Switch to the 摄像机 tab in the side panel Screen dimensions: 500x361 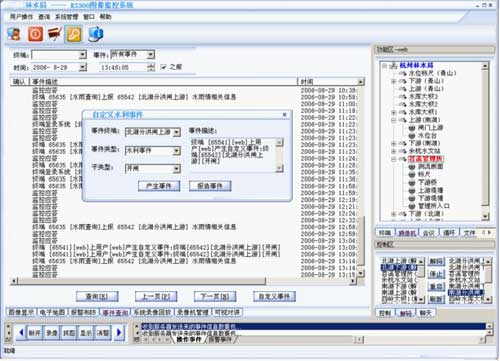point(407,233)
